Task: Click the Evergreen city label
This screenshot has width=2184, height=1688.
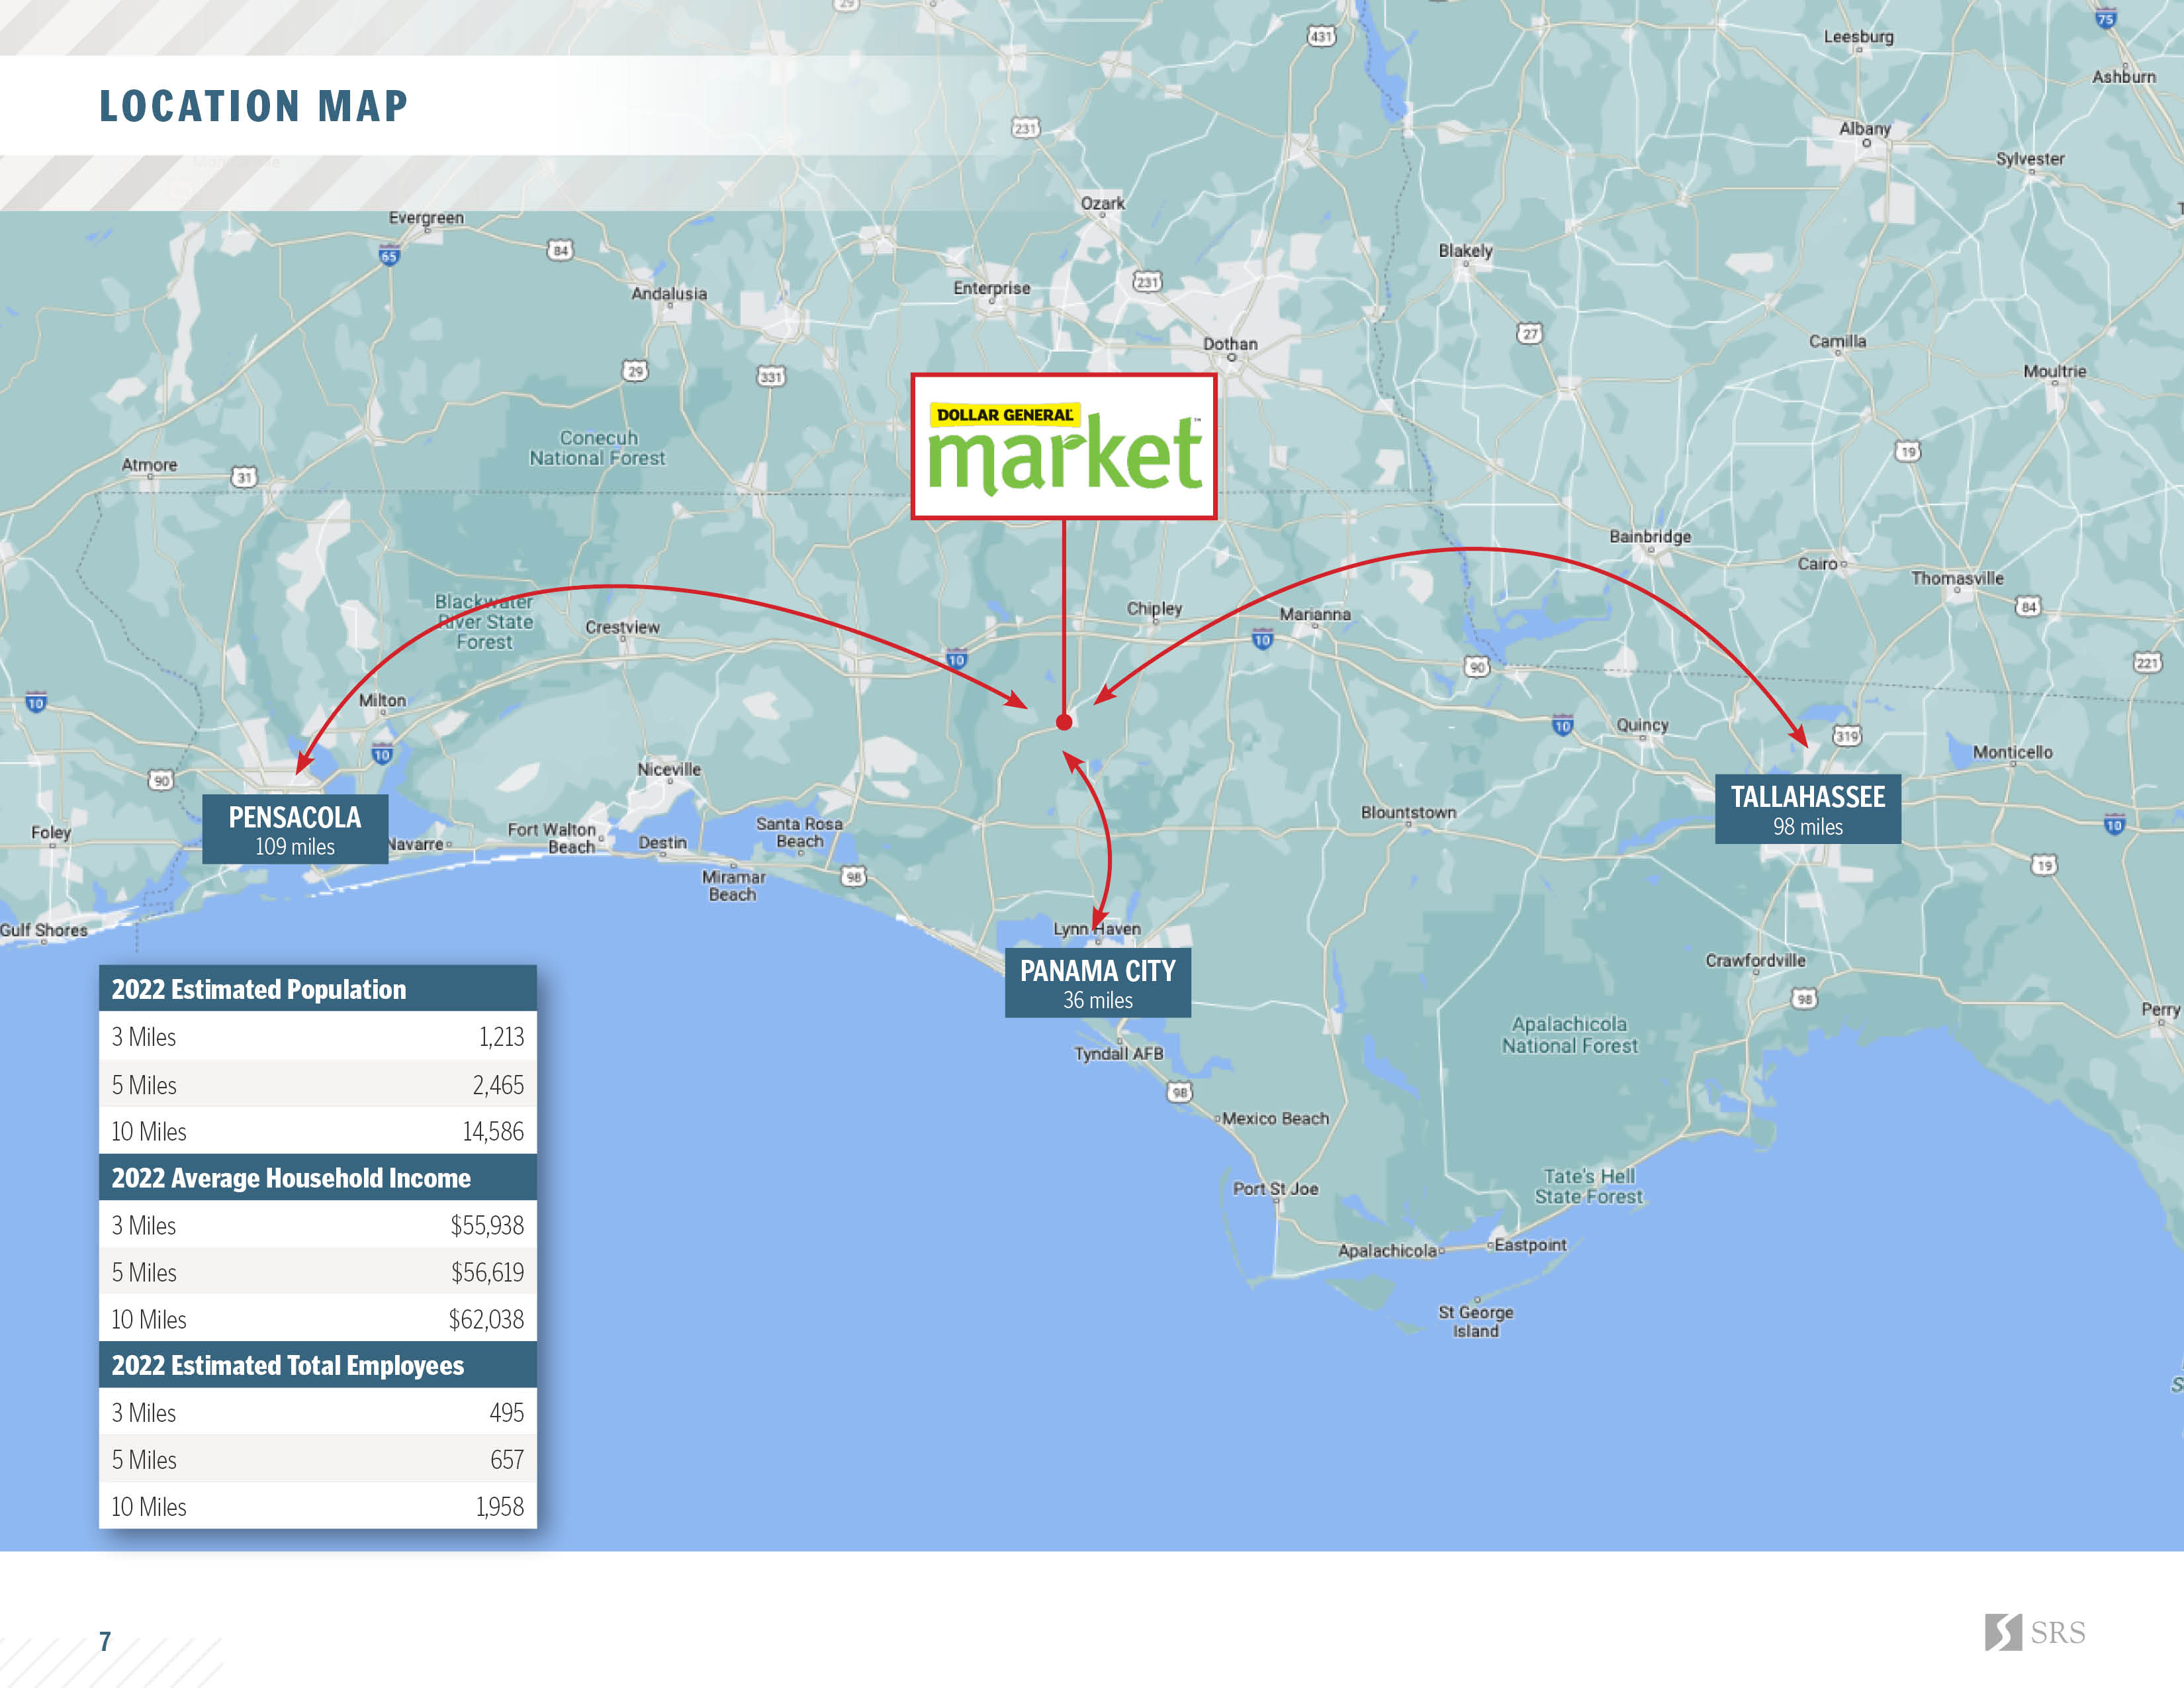Action: [x=426, y=217]
